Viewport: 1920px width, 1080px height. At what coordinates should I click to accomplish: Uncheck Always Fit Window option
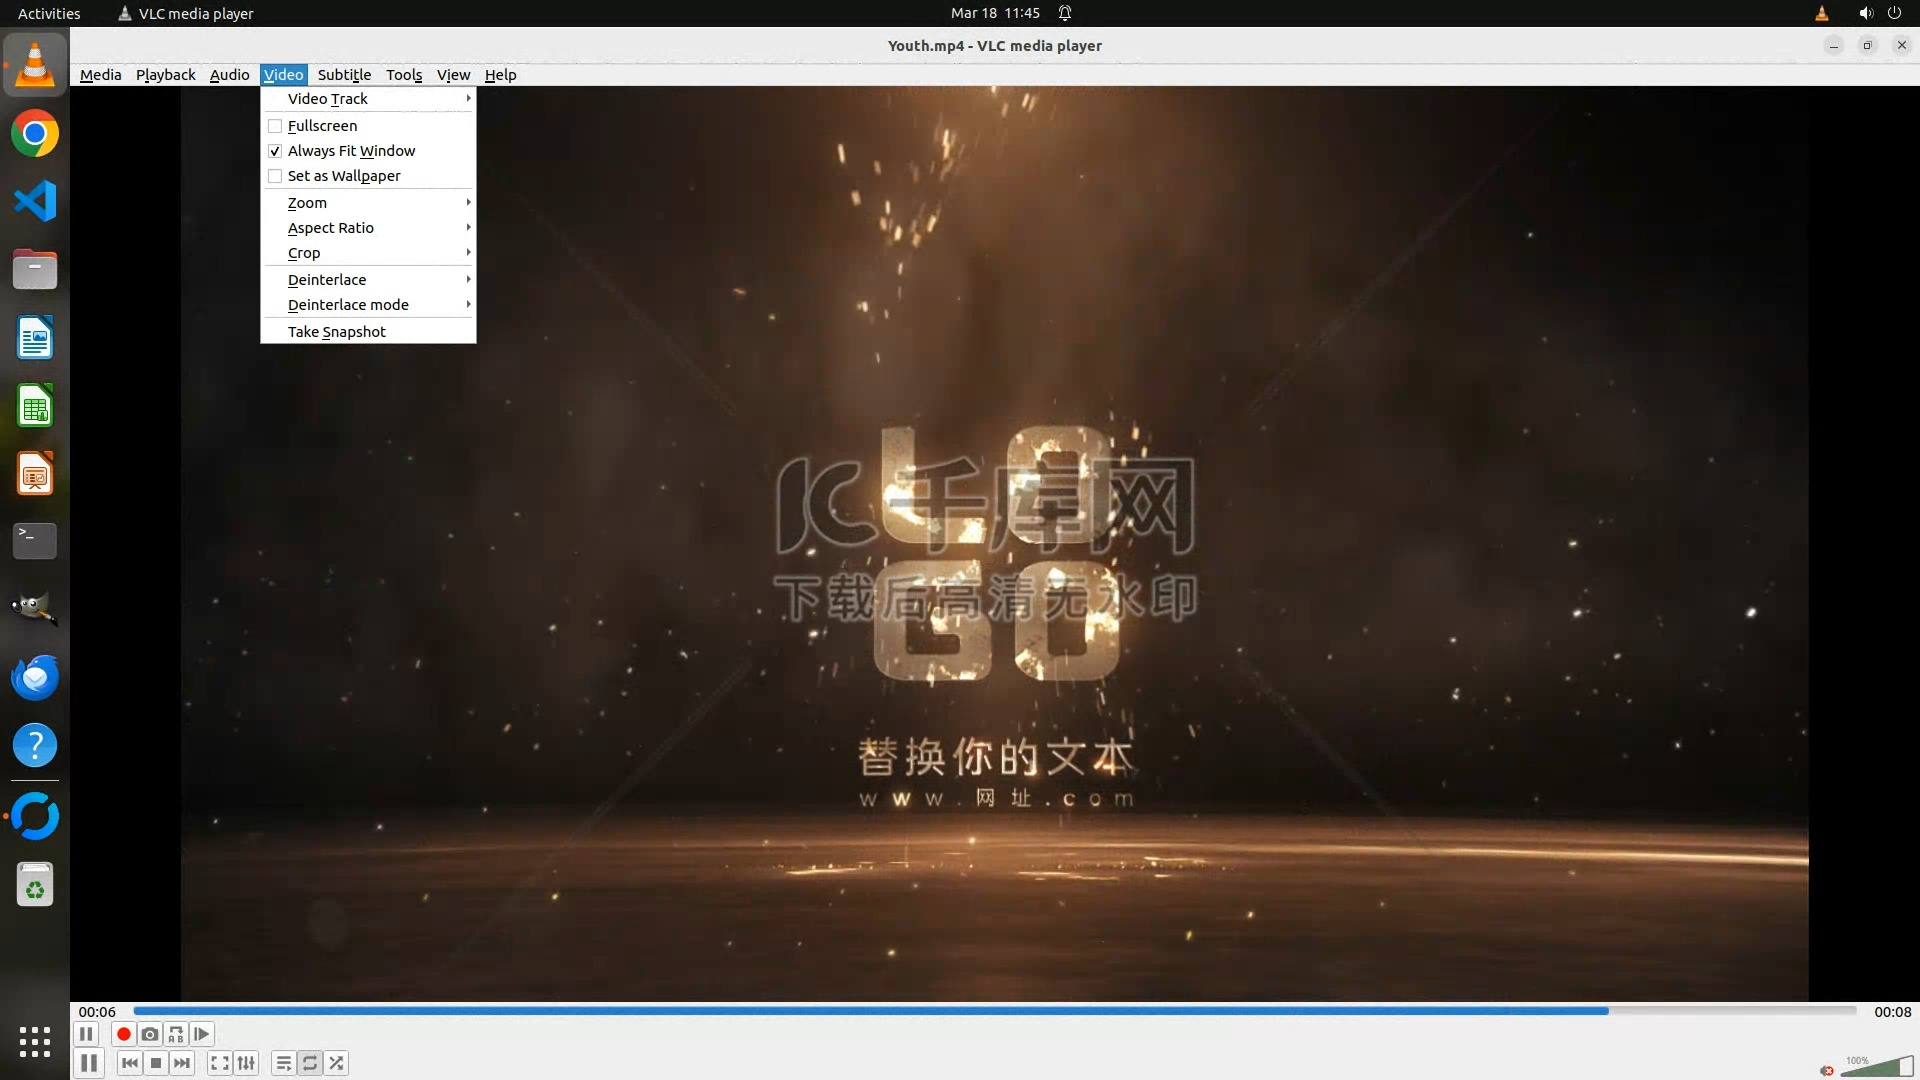(350, 151)
